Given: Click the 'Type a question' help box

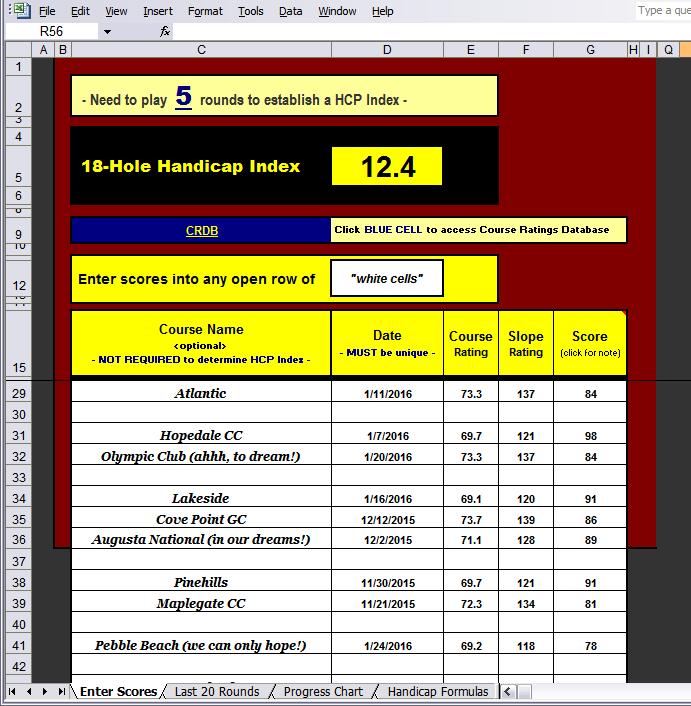Looking at the screenshot, I should [x=663, y=10].
